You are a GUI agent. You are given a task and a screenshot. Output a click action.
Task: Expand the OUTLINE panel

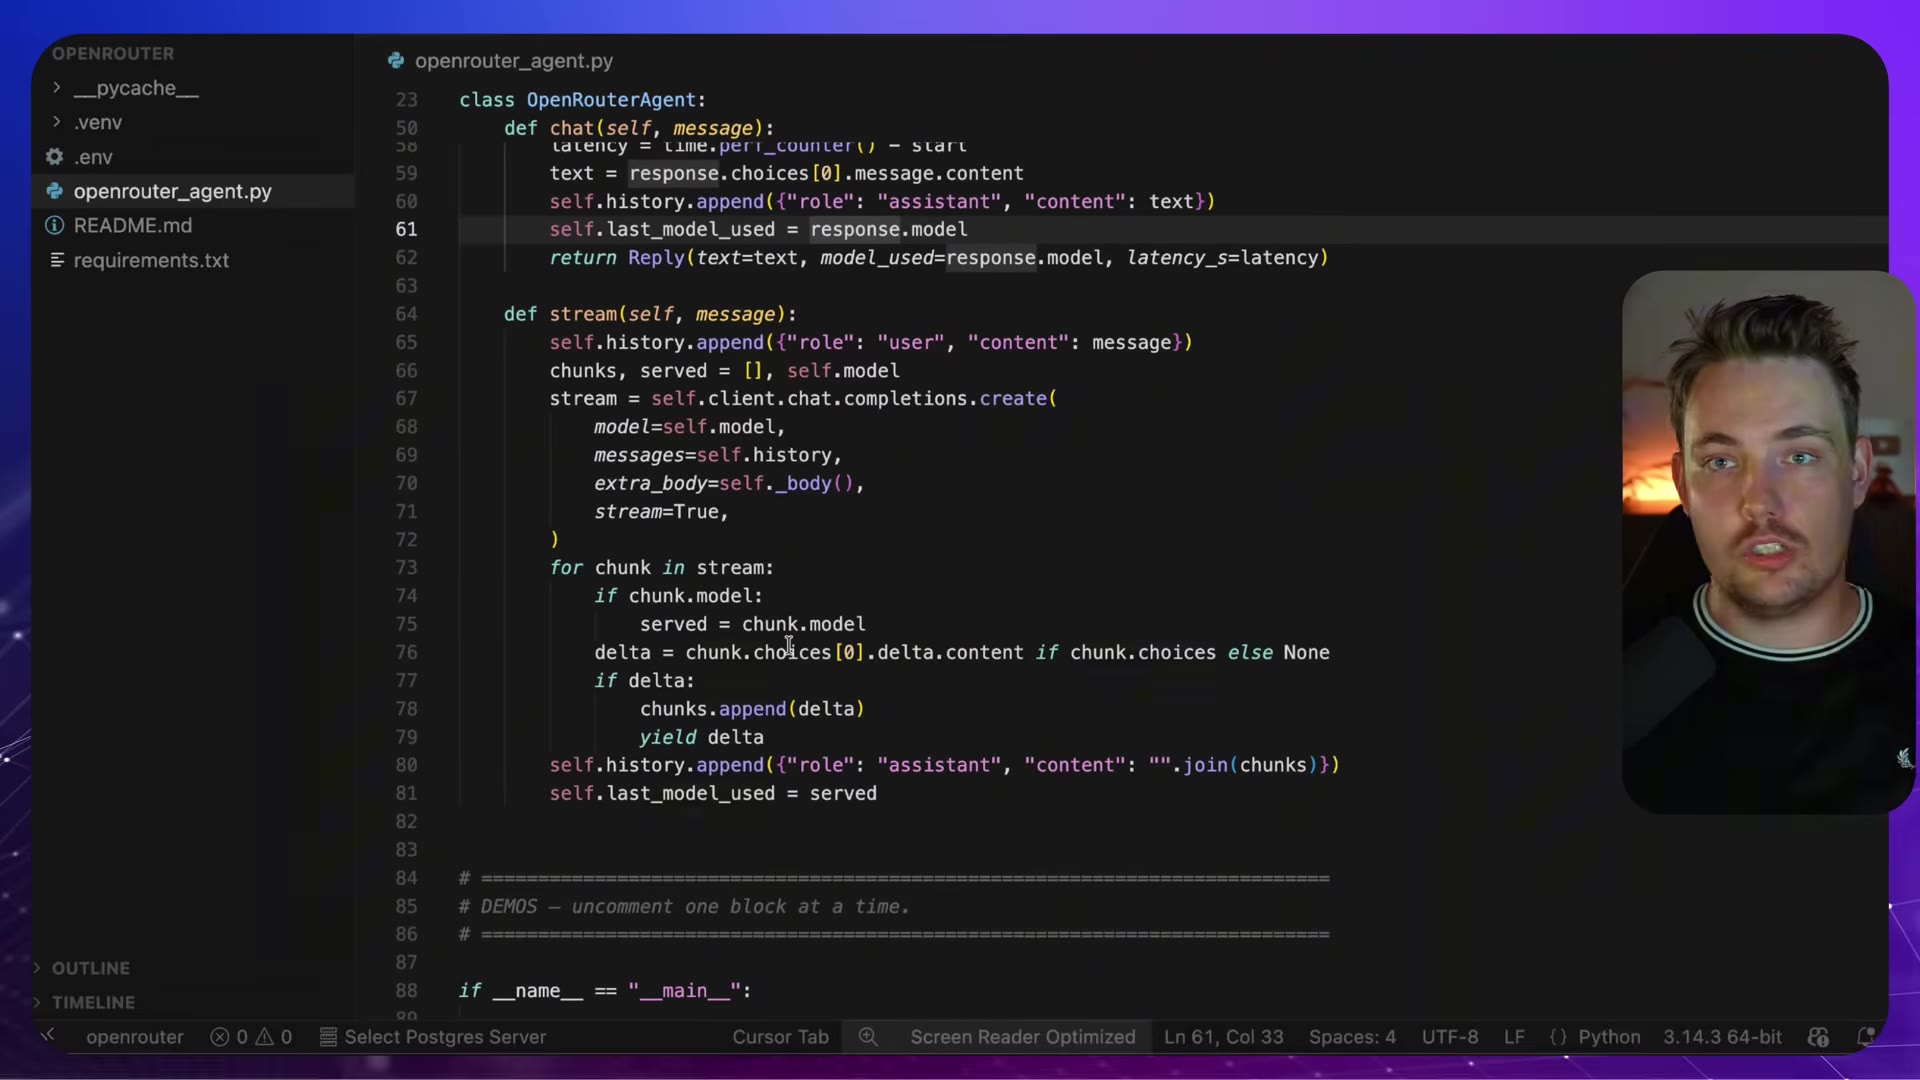(x=90, y=968)
